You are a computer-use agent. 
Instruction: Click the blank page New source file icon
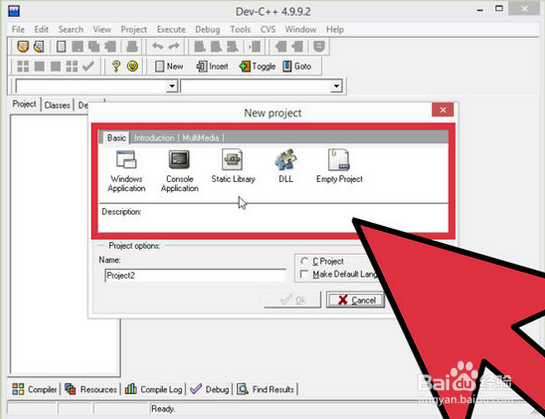click(61, 46)
